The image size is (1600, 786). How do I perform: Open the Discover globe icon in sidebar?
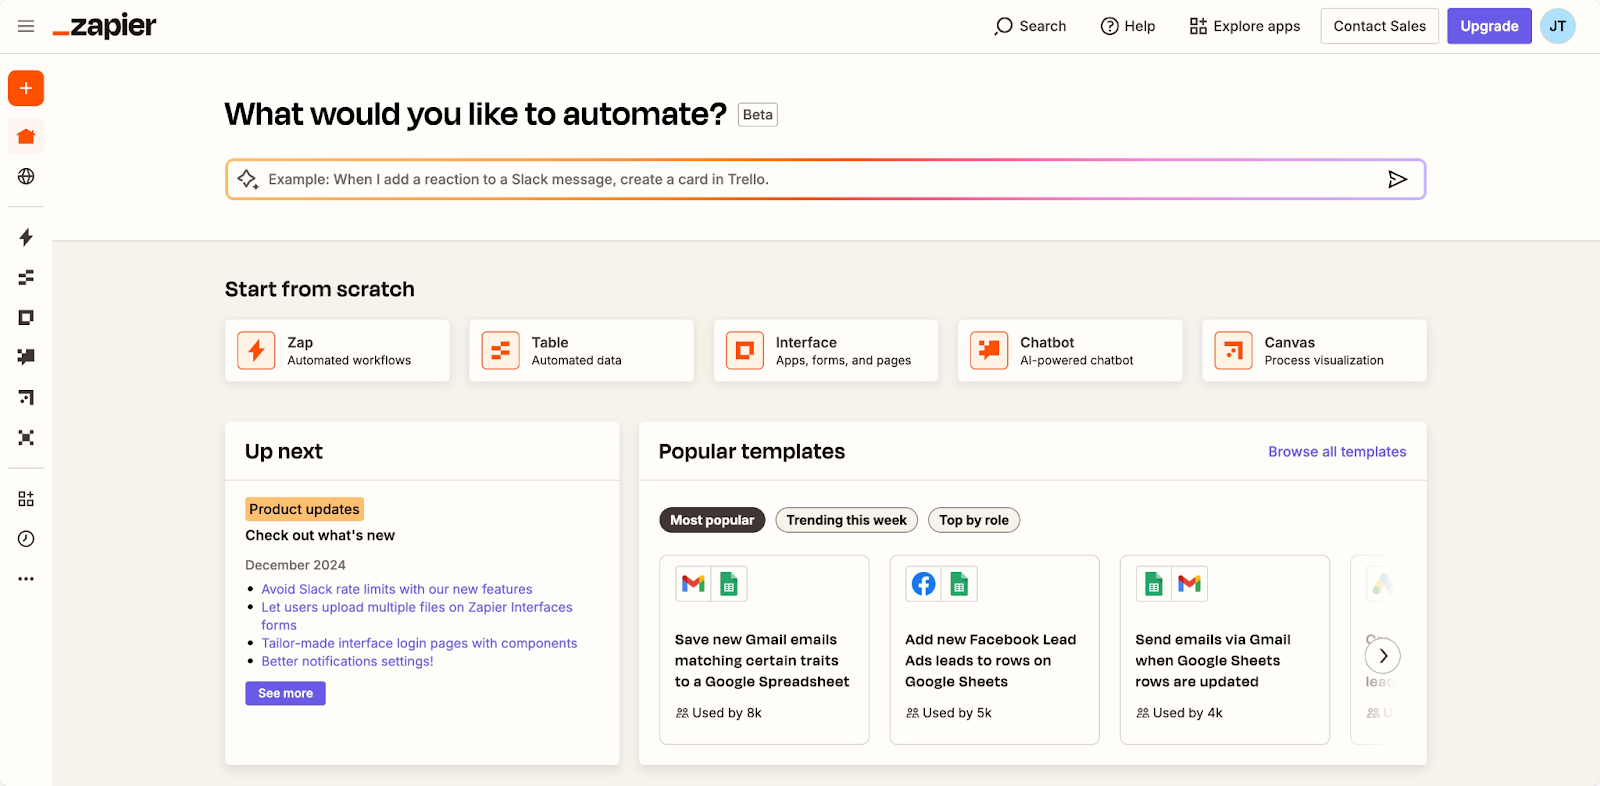click(26, 176)
